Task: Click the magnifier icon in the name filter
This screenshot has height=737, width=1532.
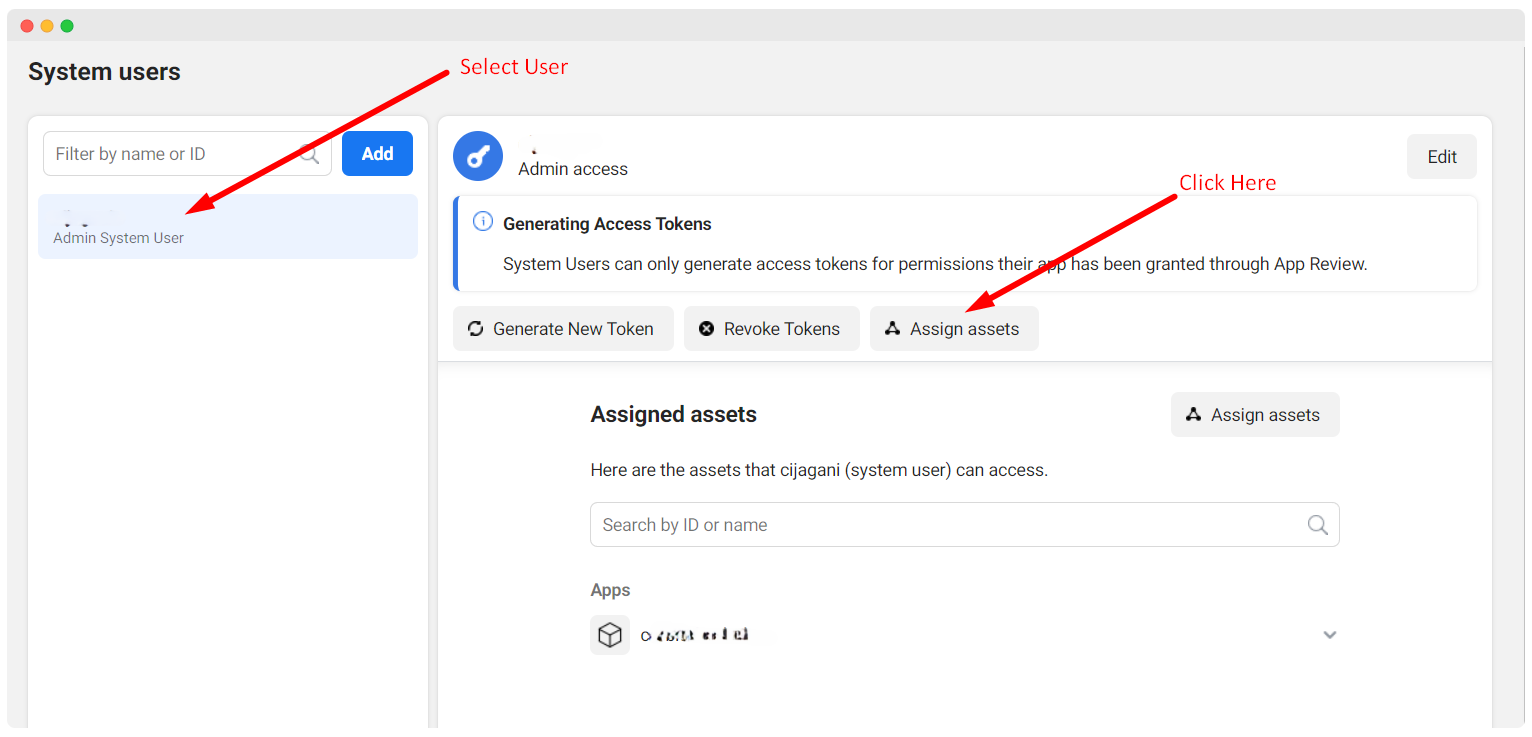Action: pos(310,154)
